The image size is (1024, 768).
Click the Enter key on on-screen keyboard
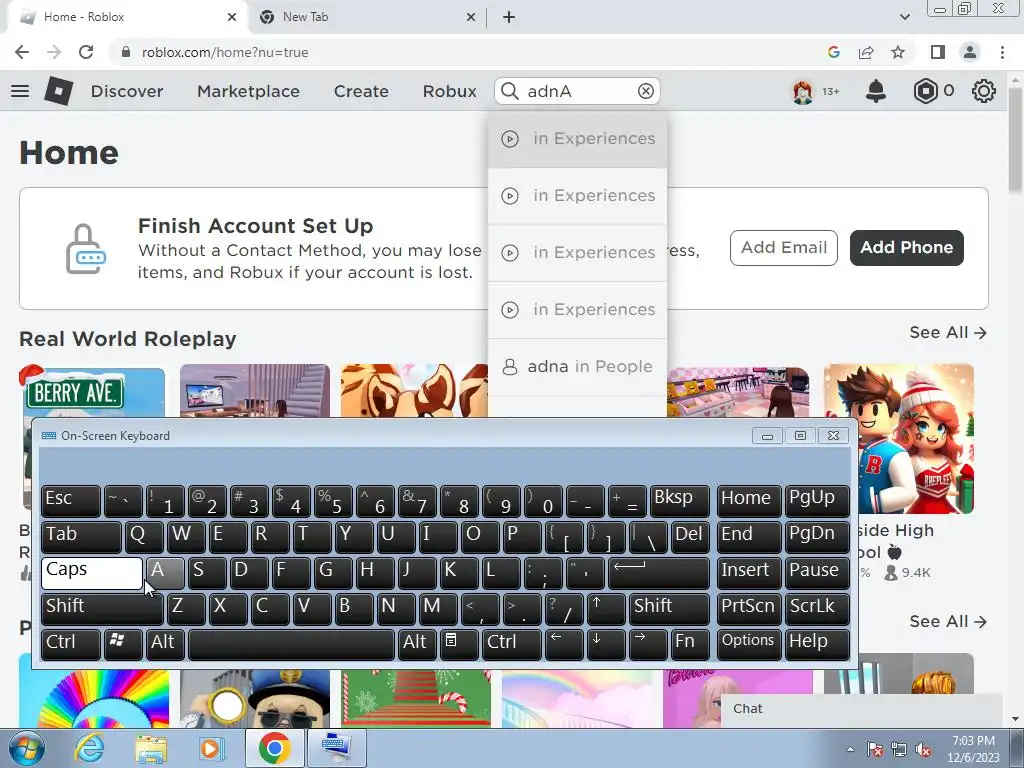[x=658, y=573]
